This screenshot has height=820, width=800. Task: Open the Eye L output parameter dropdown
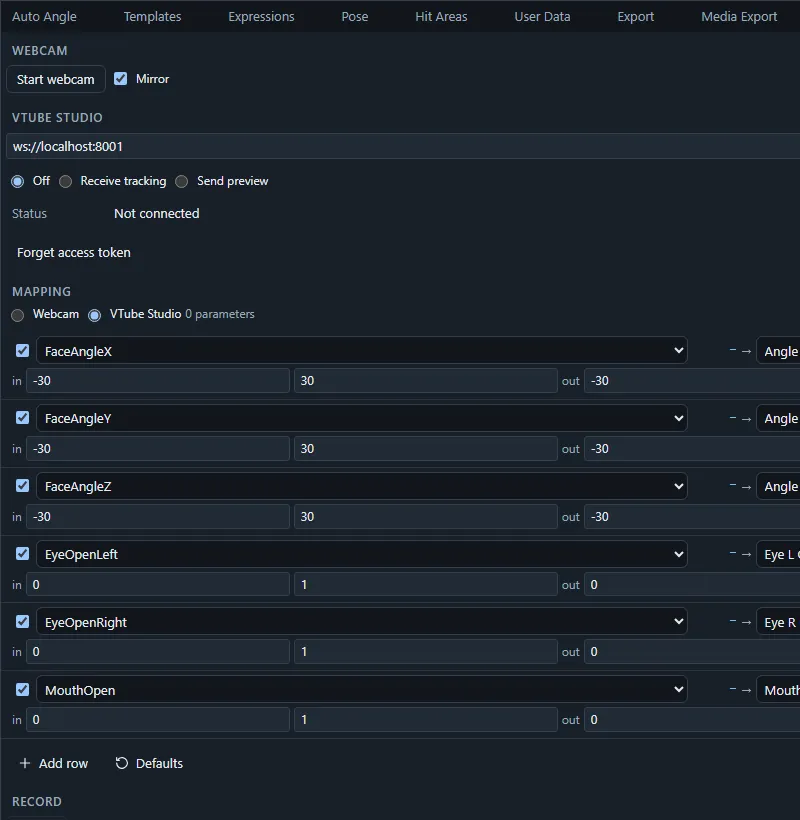(x=779, y=554)
